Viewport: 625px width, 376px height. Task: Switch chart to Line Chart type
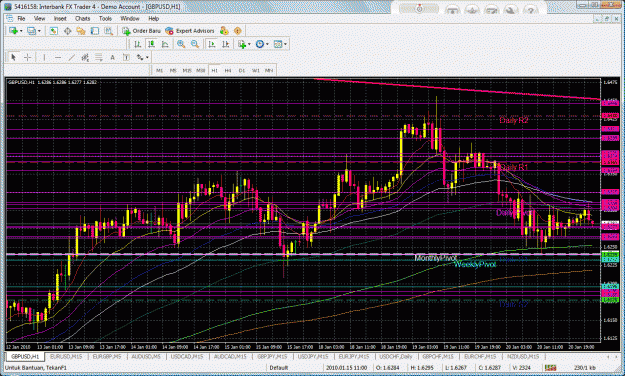coord(165,44)
